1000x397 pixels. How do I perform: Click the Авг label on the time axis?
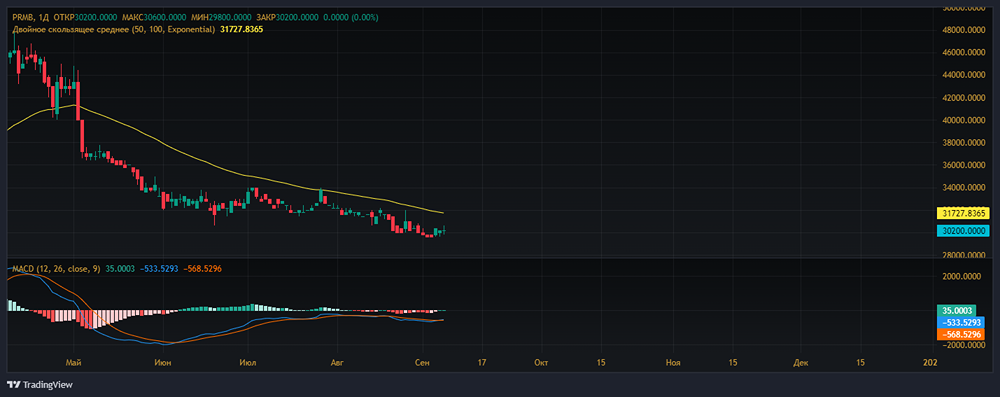point(337,363)
